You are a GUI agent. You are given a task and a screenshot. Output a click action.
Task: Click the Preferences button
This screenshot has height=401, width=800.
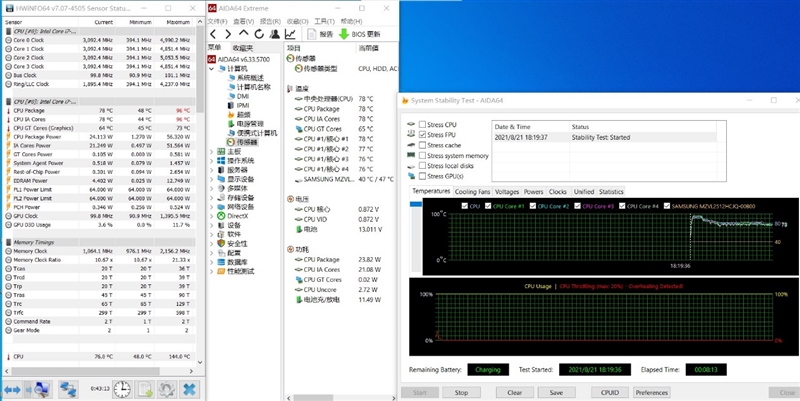[x=651, y=392]
